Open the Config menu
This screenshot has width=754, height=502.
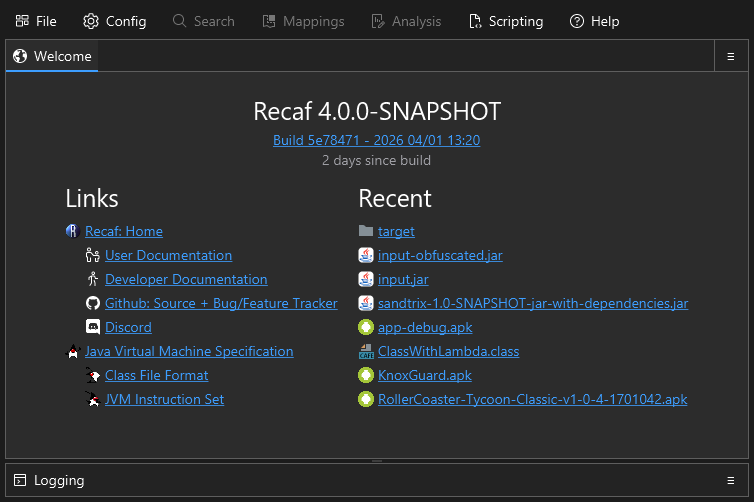114,21
